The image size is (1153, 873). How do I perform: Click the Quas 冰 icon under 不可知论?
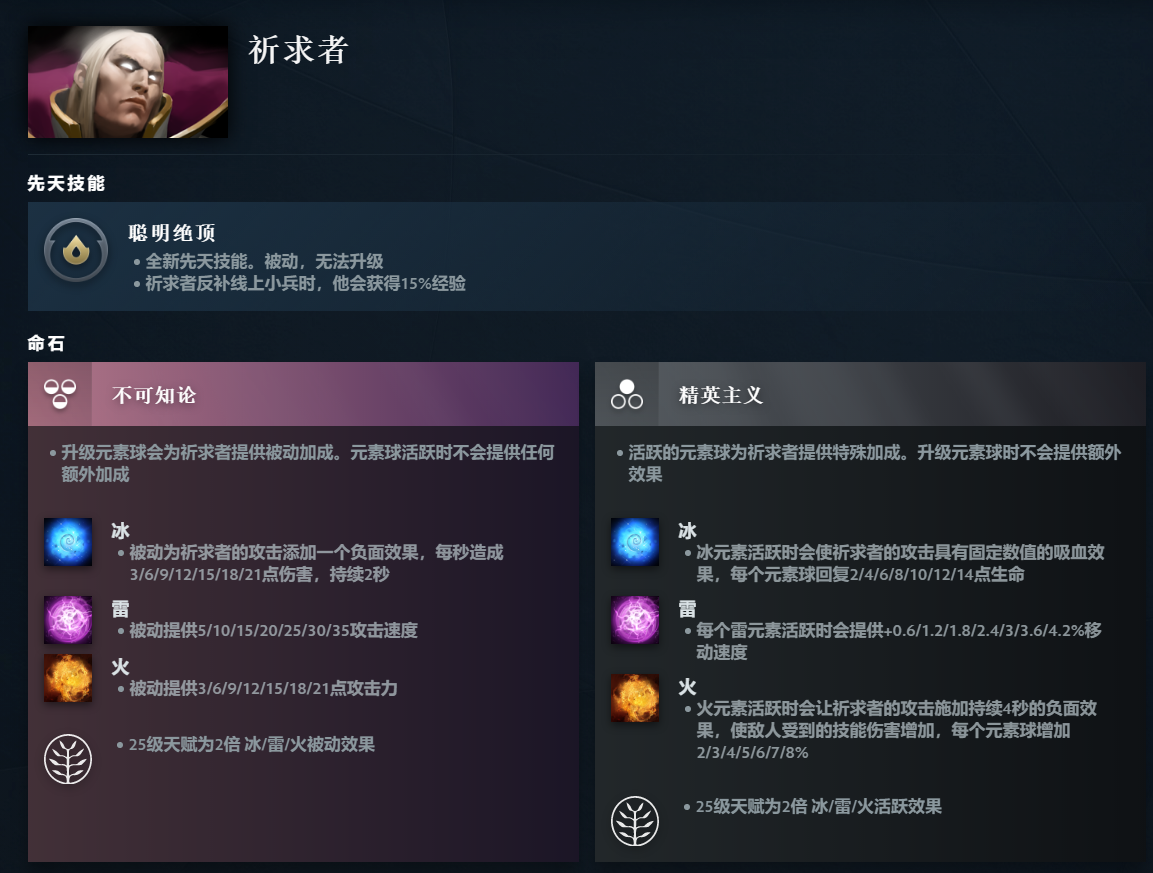pyautogui.click(x=68, y=542)
